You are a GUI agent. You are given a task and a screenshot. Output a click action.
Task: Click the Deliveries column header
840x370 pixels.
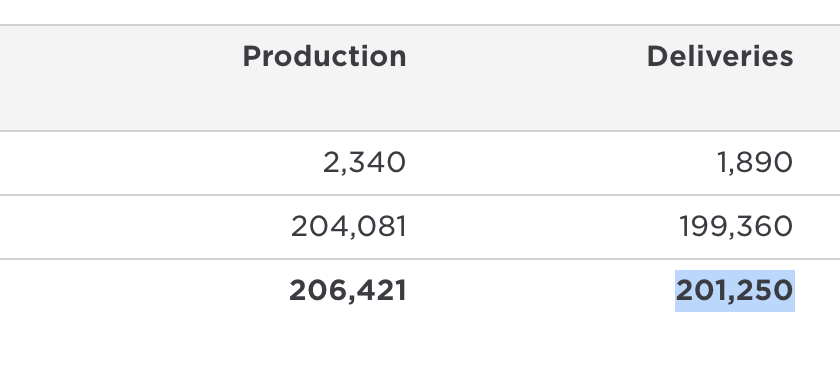720,56
